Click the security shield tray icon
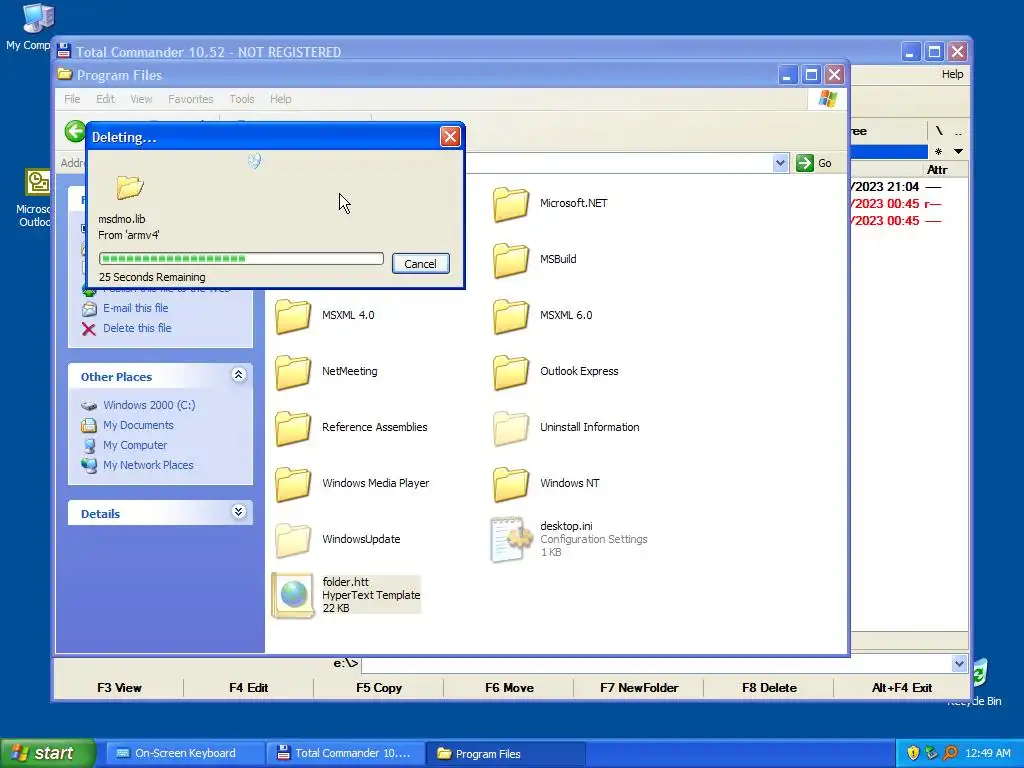The height and width of the screenshot is (768, 1024). [913, 753]
